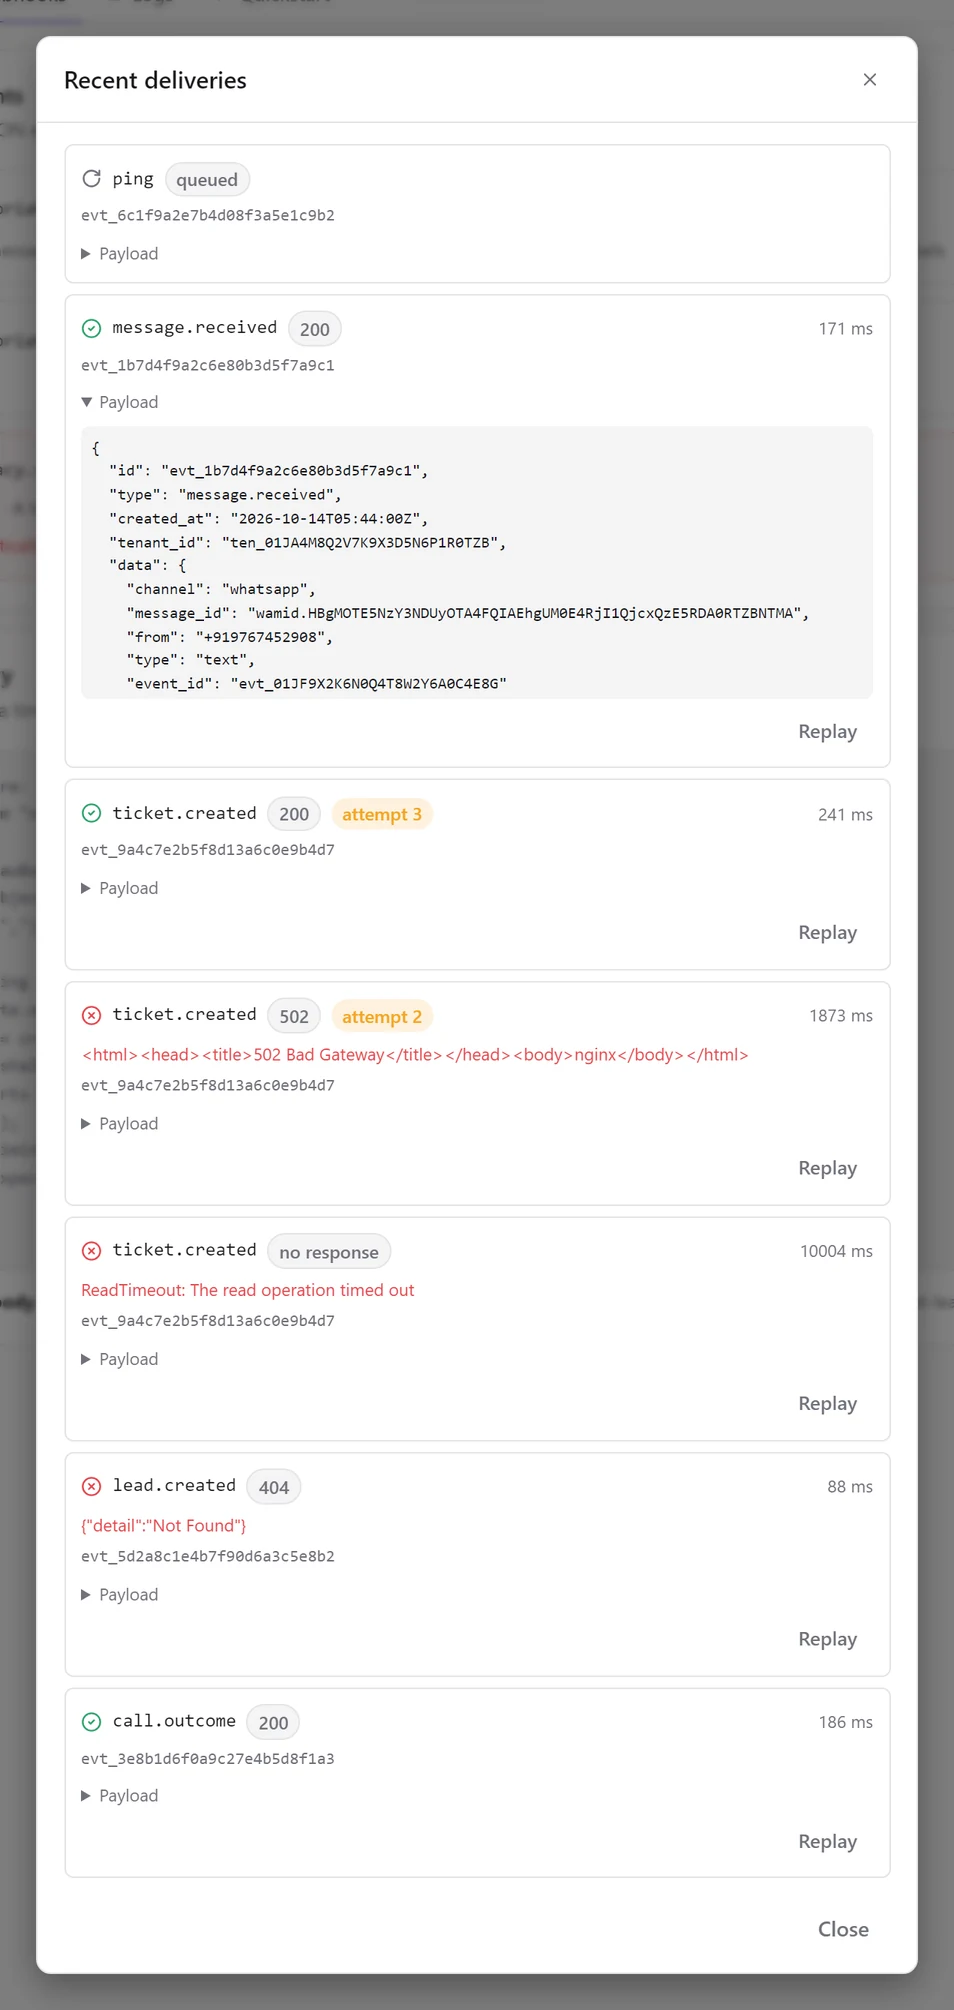
Task: Replay the call.outcome delivery
Action: click(x=827, y=1842)
